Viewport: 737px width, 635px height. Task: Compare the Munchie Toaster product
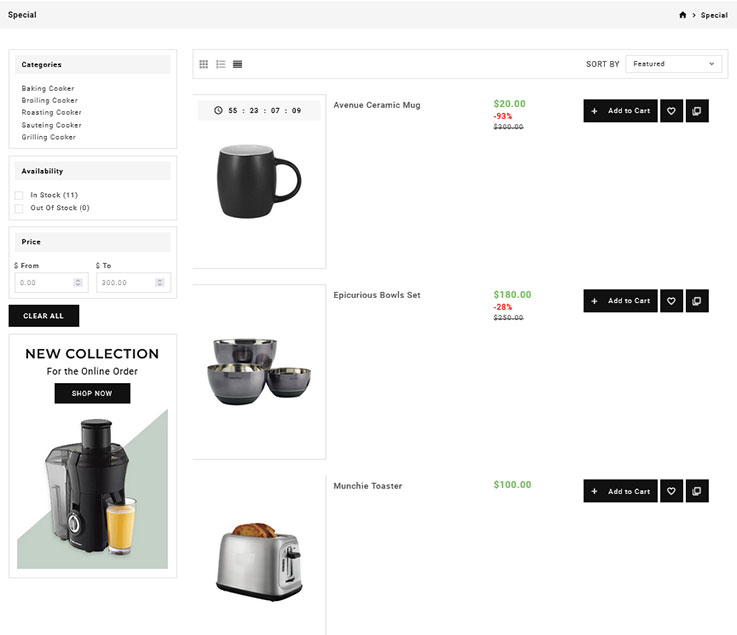697,491
